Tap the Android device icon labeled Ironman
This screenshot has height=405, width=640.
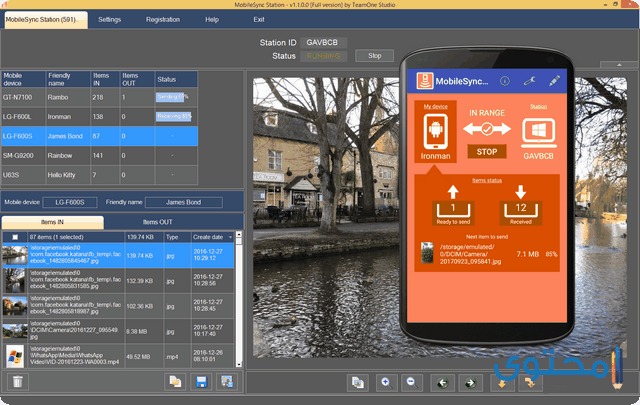(x=435, y=132)
